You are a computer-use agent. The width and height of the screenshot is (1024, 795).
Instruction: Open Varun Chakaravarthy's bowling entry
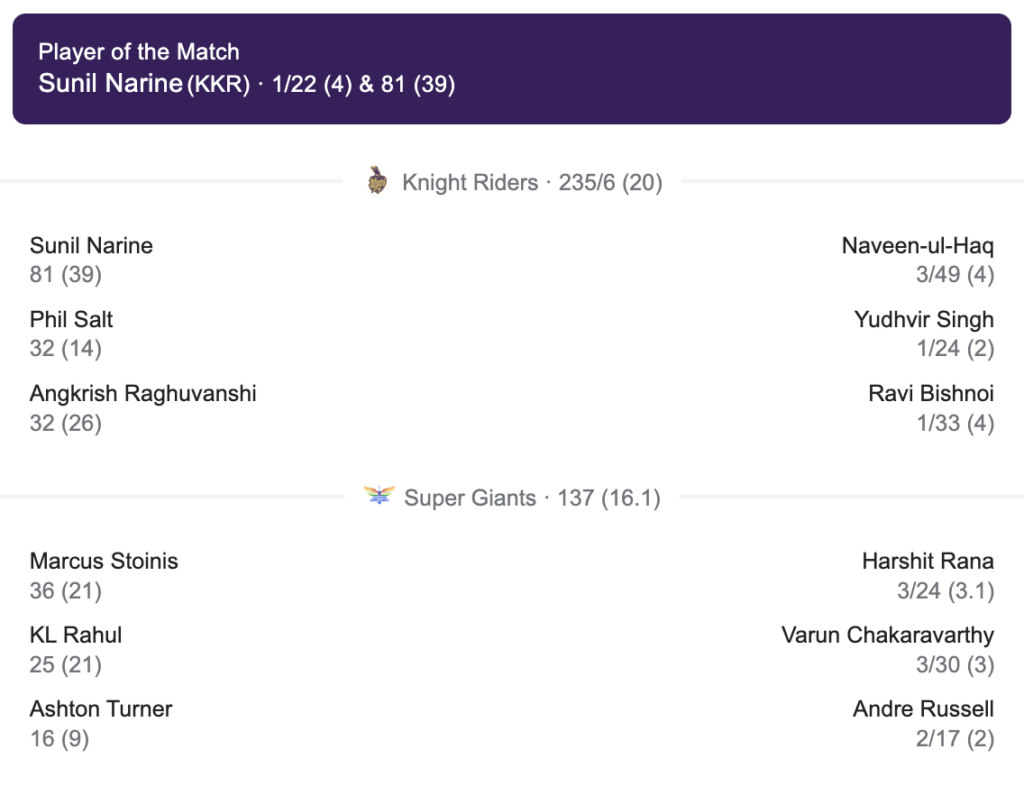click(887, 635)
